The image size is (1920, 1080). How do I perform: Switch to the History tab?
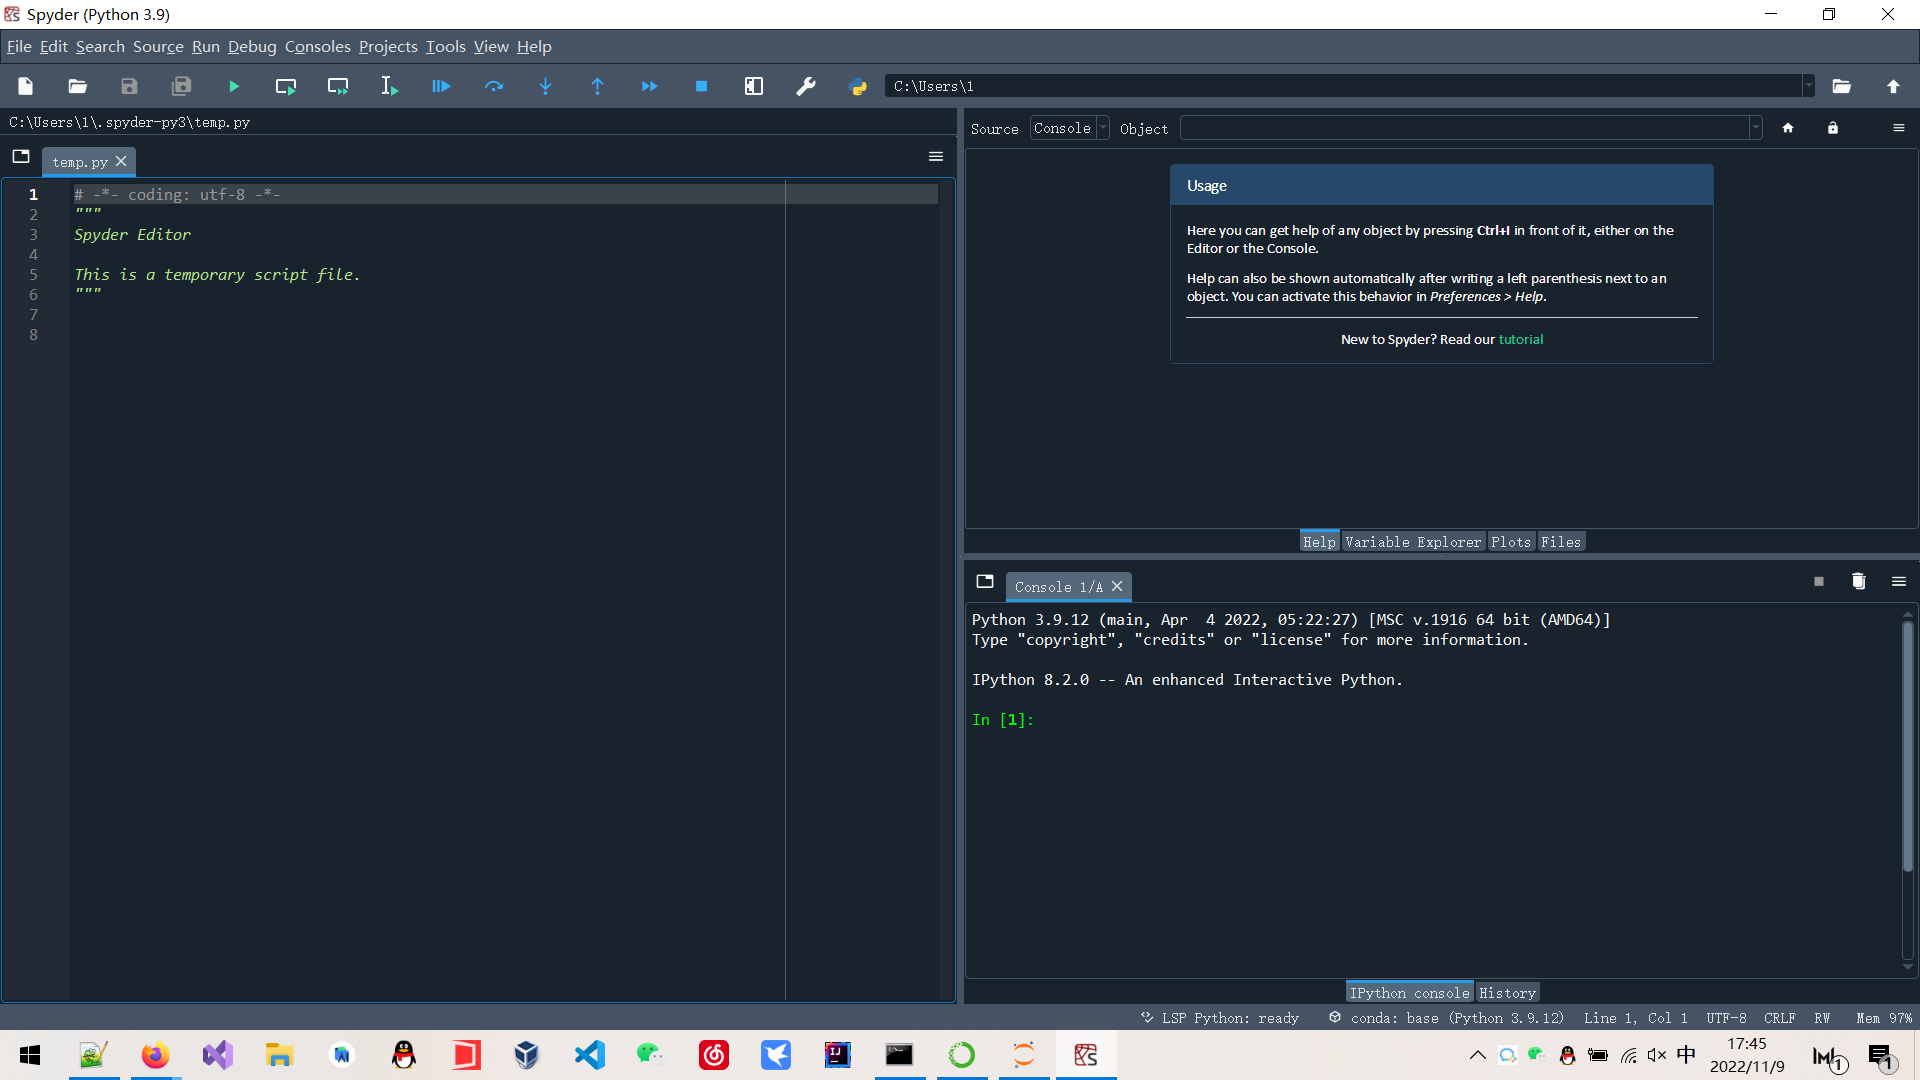click(1506, 993)
